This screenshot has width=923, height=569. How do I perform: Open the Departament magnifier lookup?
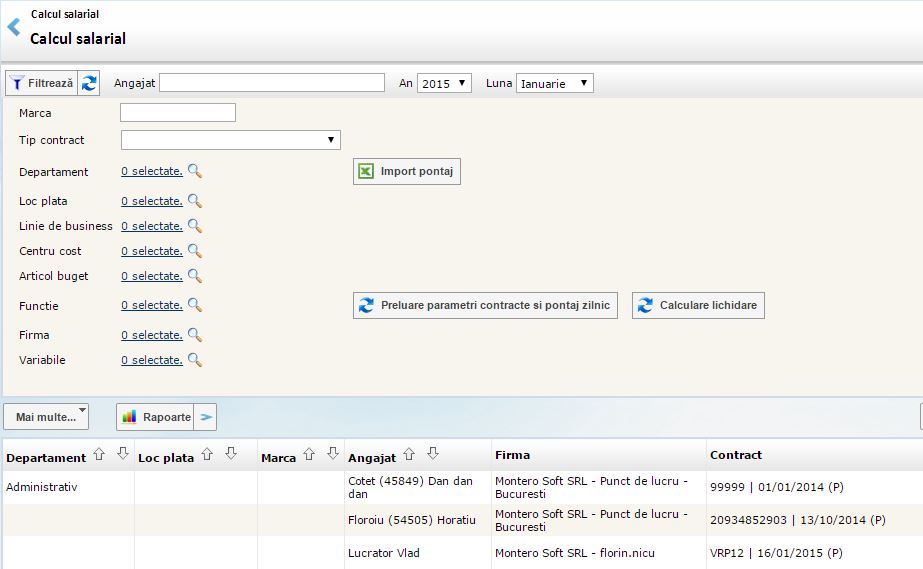195,172
